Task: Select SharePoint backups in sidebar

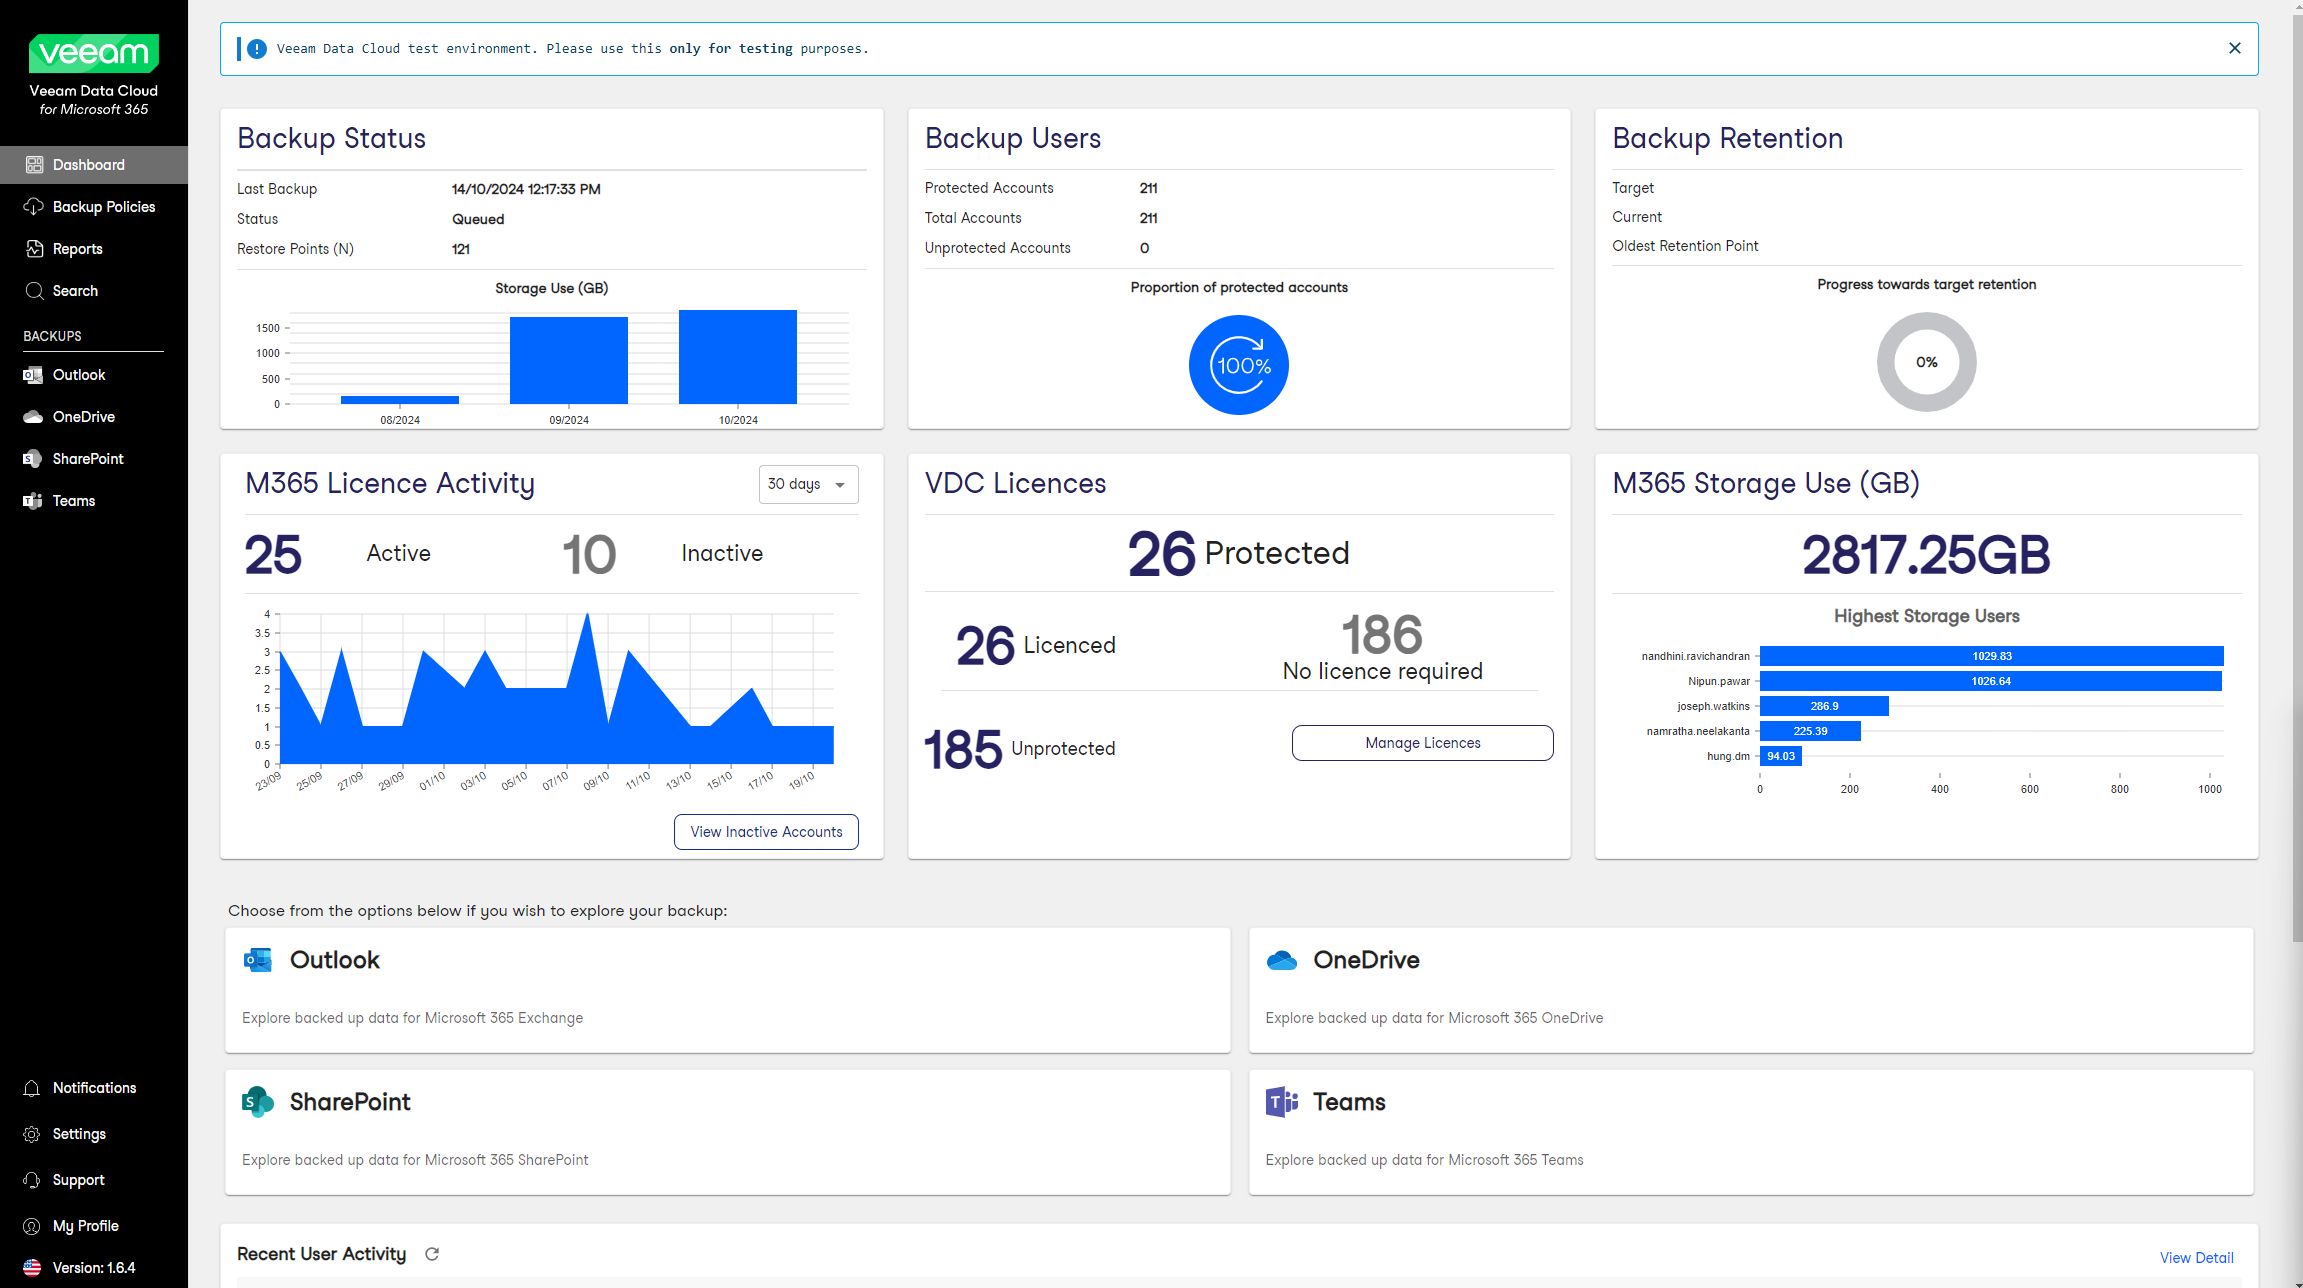Action: (x=94, y=459)
